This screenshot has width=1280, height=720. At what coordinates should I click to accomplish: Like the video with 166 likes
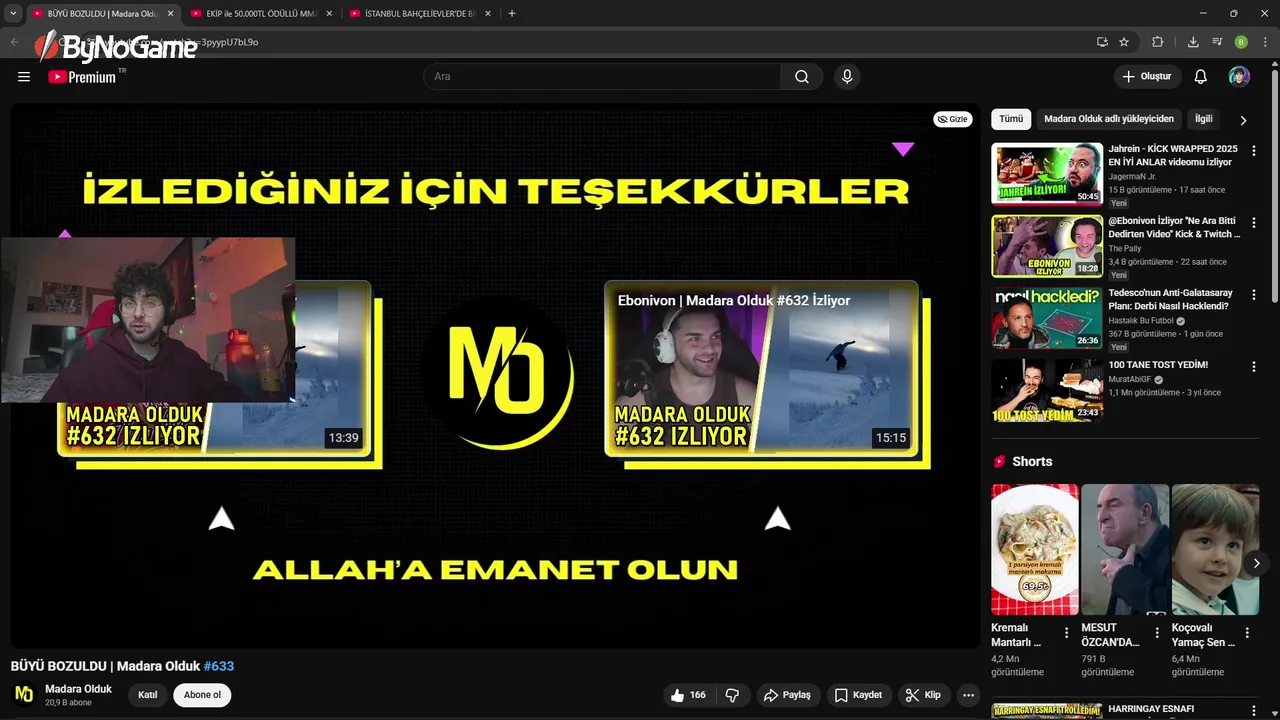click(x=689, y=695)
